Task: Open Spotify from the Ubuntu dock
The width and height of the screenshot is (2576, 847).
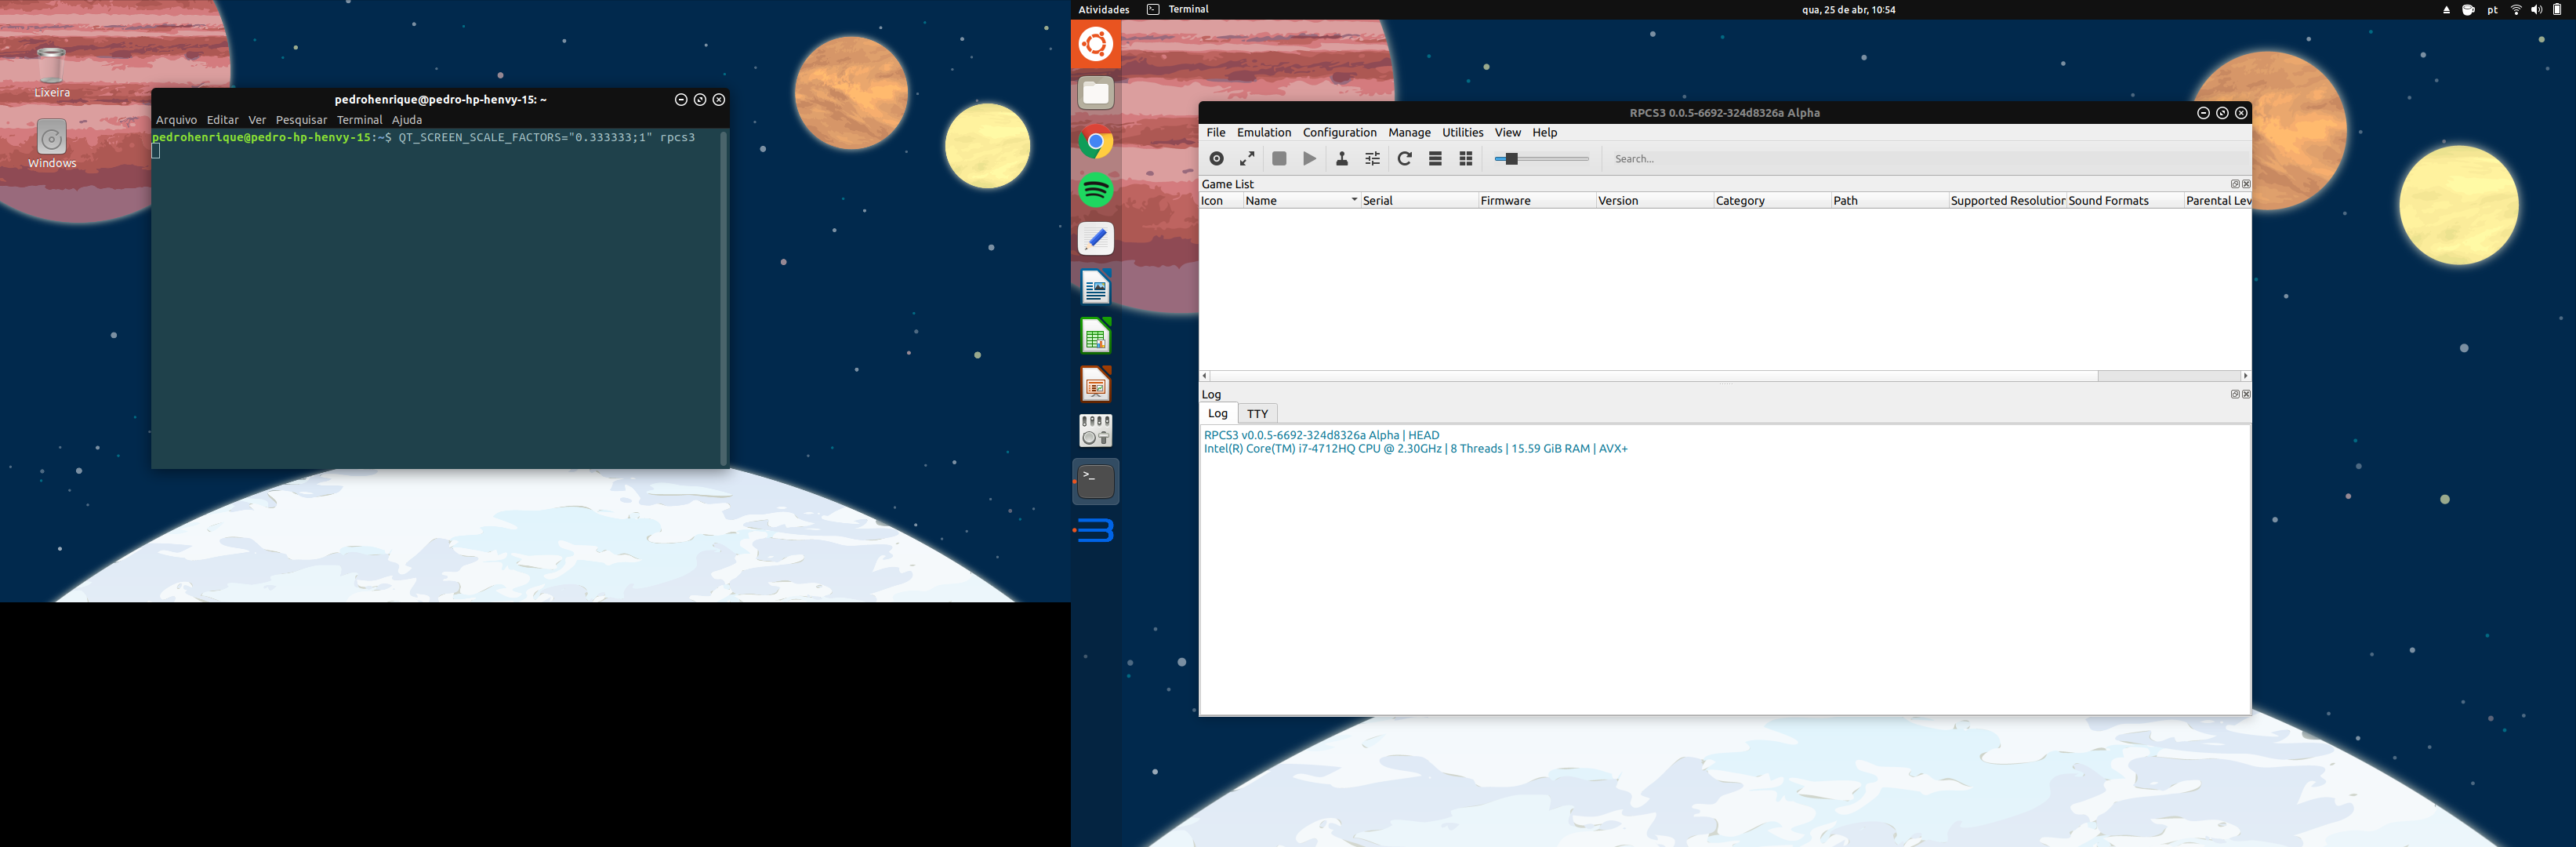Action: pos(1096,190)
